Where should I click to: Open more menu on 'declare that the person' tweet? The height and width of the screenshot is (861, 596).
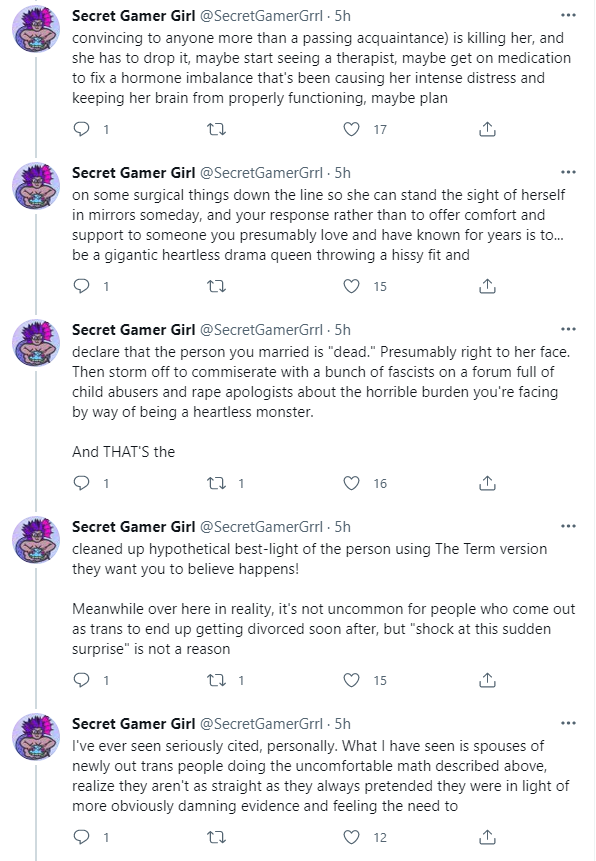(568, 329)
